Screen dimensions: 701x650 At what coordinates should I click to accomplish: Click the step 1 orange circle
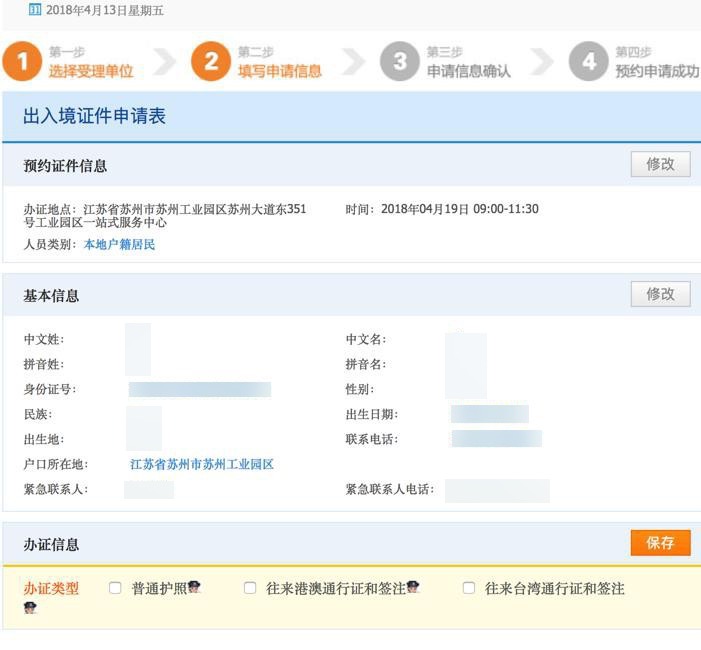click(22, 61)
